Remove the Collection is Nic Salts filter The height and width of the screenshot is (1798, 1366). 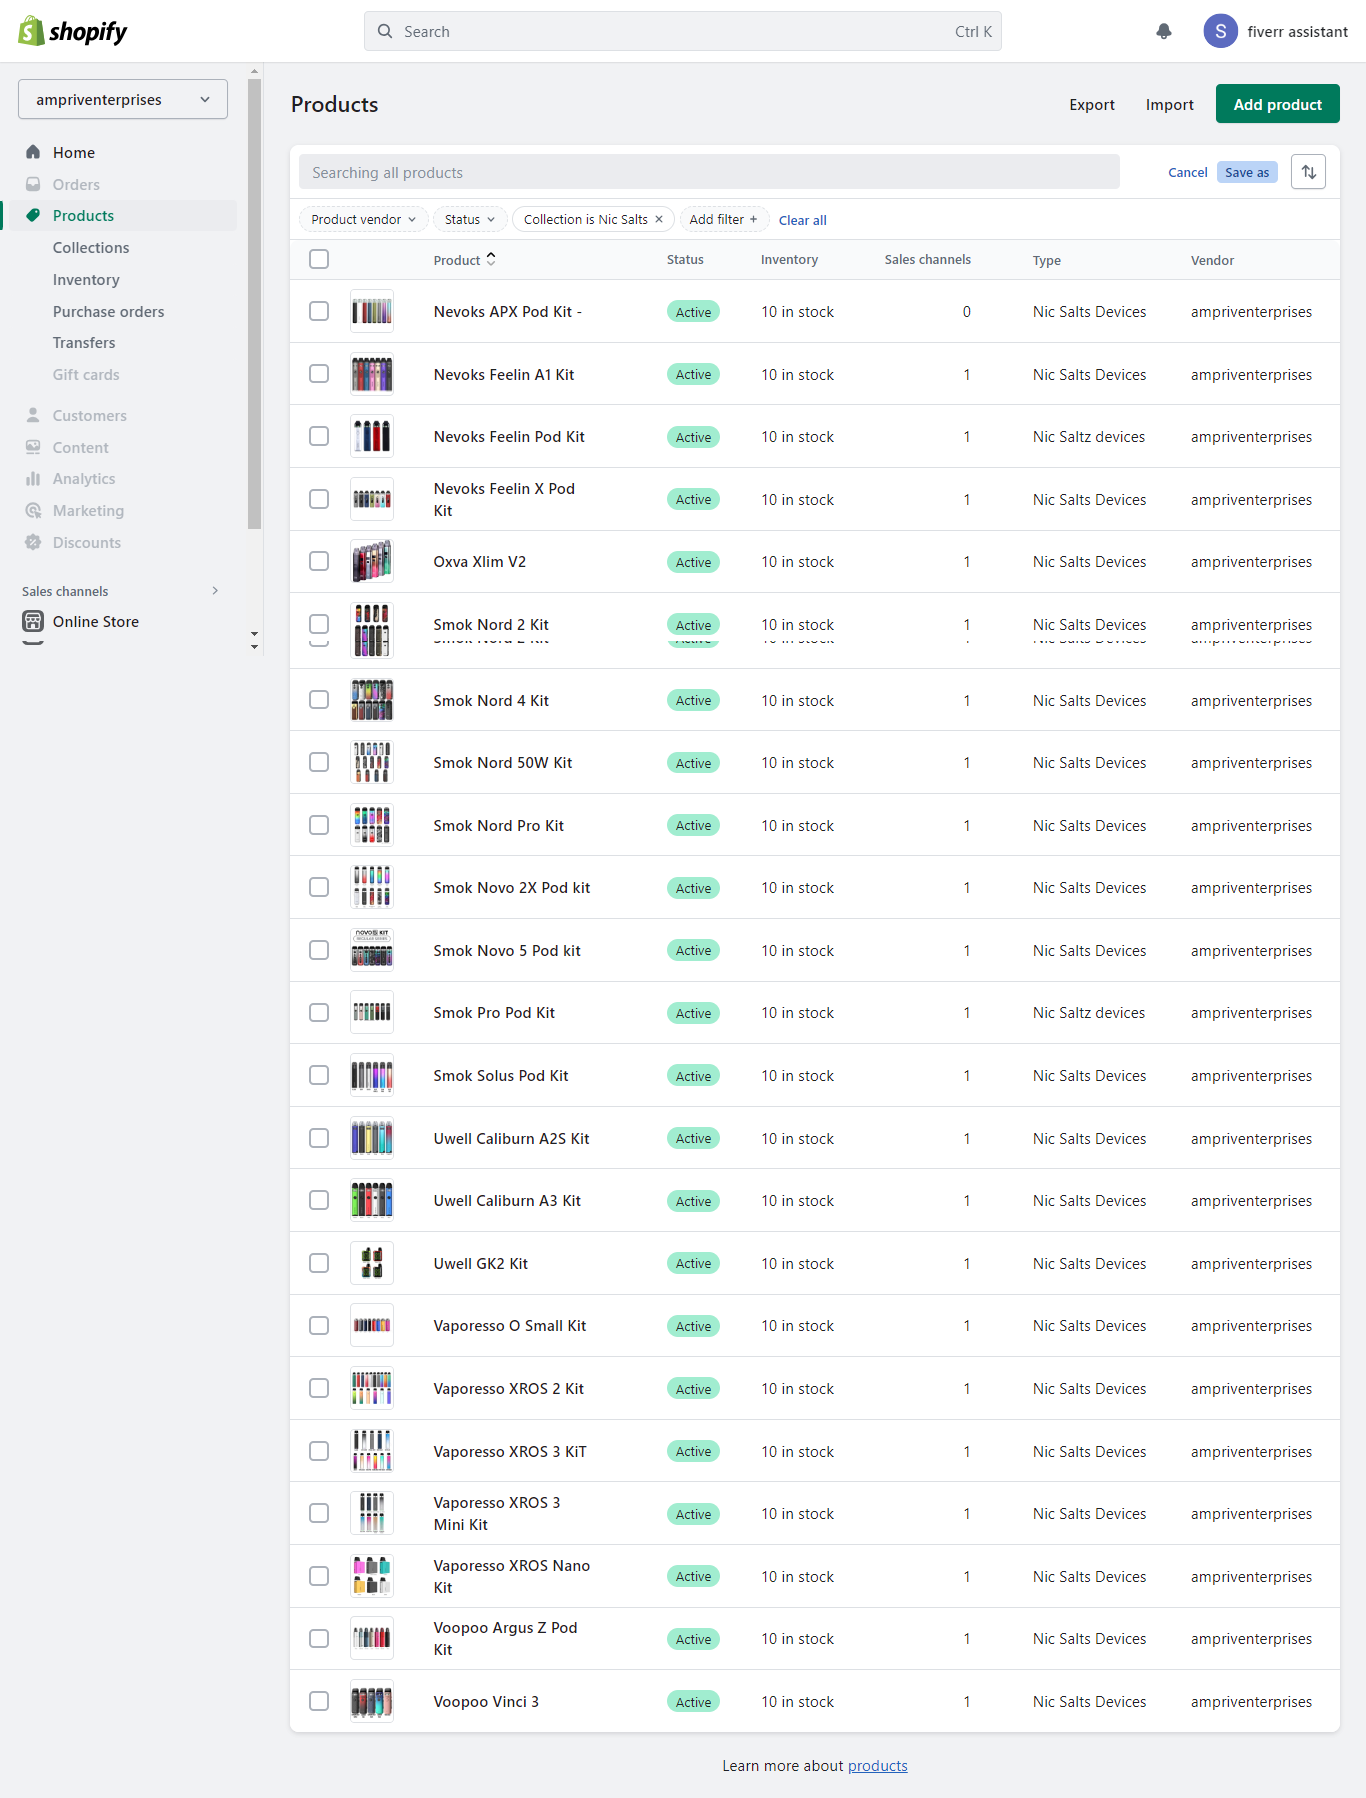(659, 219)
